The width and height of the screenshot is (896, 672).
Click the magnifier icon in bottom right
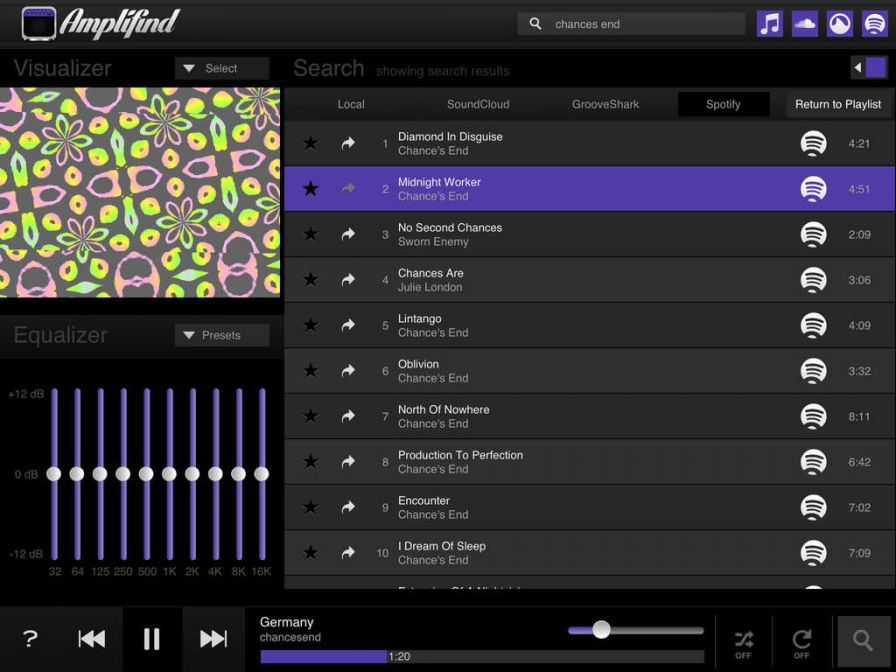(x=863, y=639)
